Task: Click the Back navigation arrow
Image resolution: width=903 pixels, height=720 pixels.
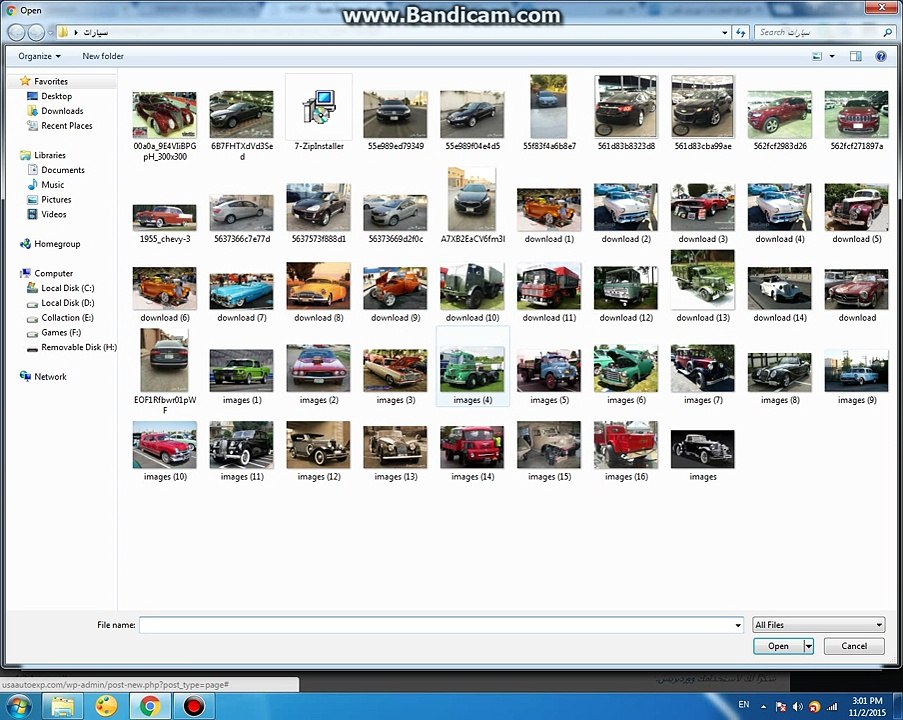Action: (17, 32)
